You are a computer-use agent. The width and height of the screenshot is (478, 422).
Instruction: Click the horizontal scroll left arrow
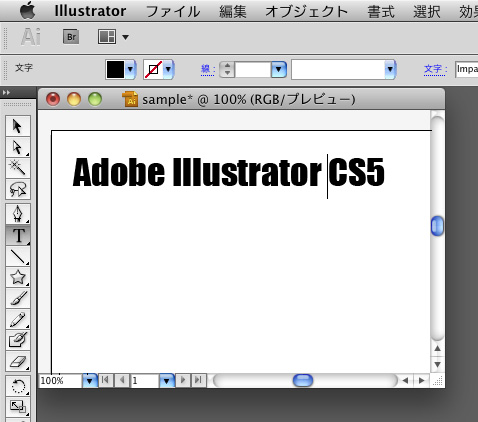405,380
